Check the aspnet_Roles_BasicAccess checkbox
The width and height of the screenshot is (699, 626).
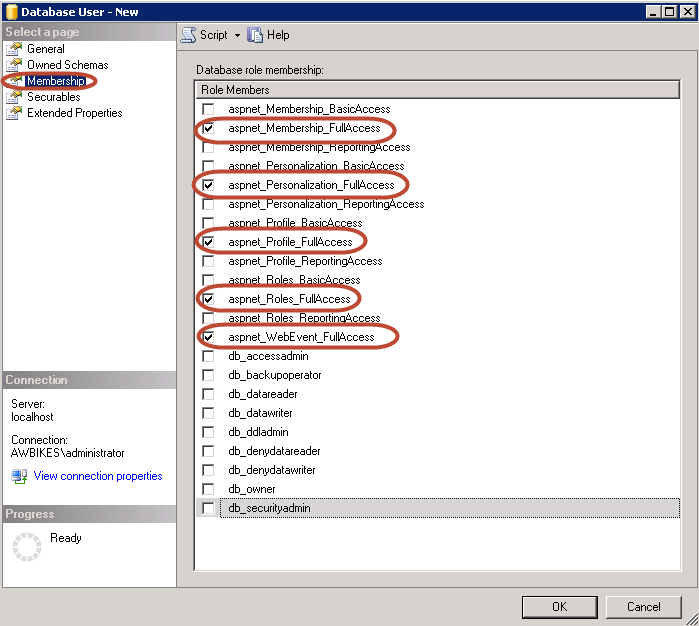click(x=208, y=280)
